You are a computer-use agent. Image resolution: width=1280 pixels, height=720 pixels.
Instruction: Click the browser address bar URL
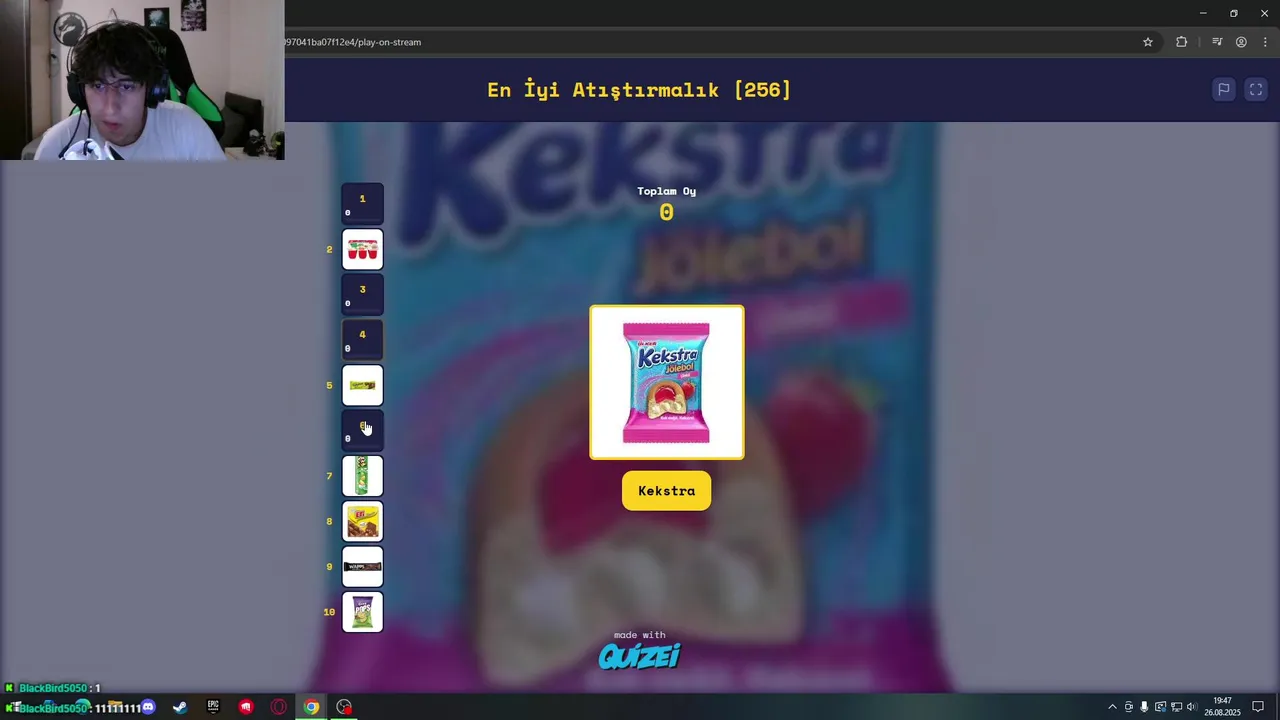coord(353,42)
